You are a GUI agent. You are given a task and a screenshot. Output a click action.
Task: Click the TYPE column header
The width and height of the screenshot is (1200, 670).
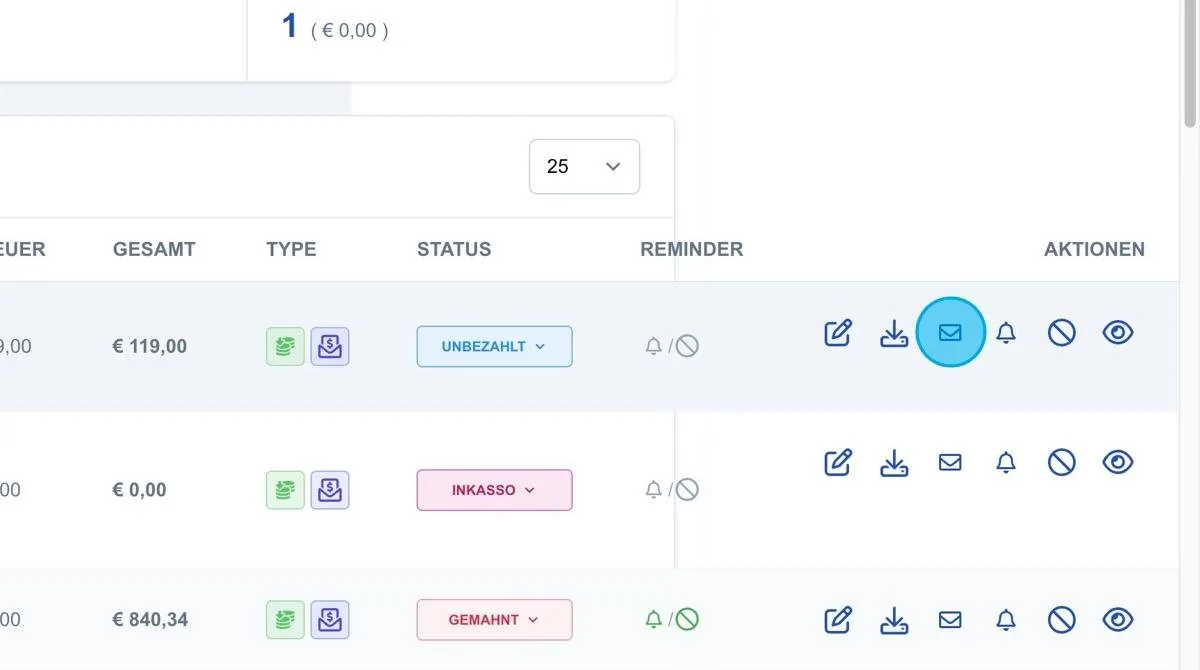coord(291,249)
